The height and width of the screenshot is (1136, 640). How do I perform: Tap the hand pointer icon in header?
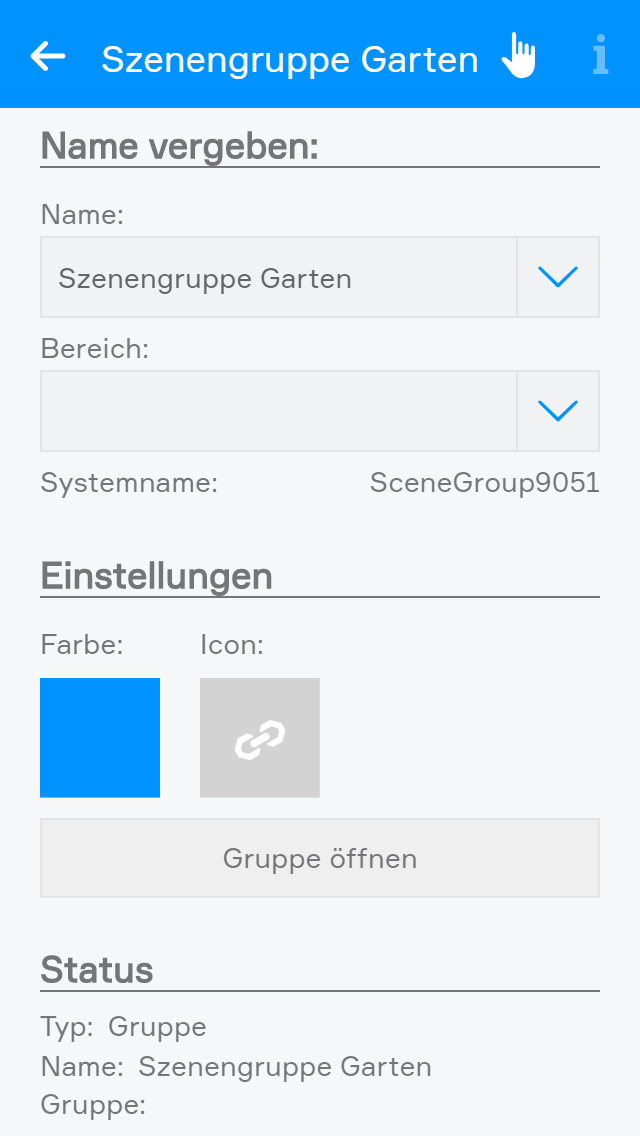coord(518,56)
